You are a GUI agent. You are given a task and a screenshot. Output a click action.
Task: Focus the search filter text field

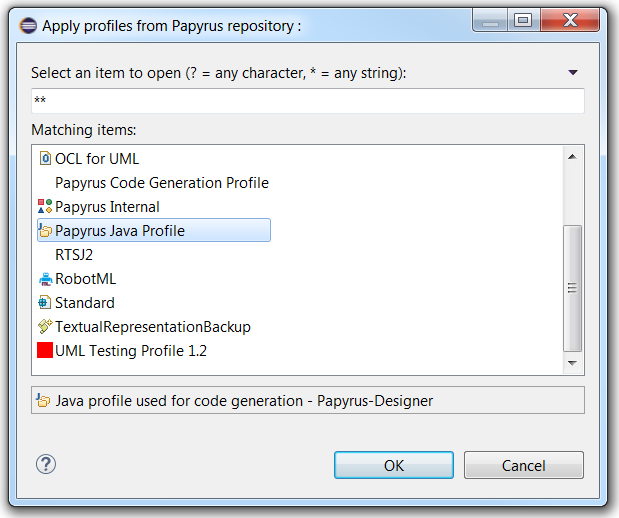pyautogui.click(x=307, y=101)
